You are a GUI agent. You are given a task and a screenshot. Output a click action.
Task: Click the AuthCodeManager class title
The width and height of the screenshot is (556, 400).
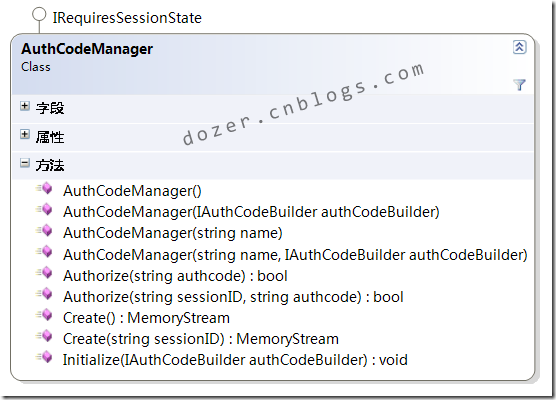pyautogui.click(x=87, y=49)
